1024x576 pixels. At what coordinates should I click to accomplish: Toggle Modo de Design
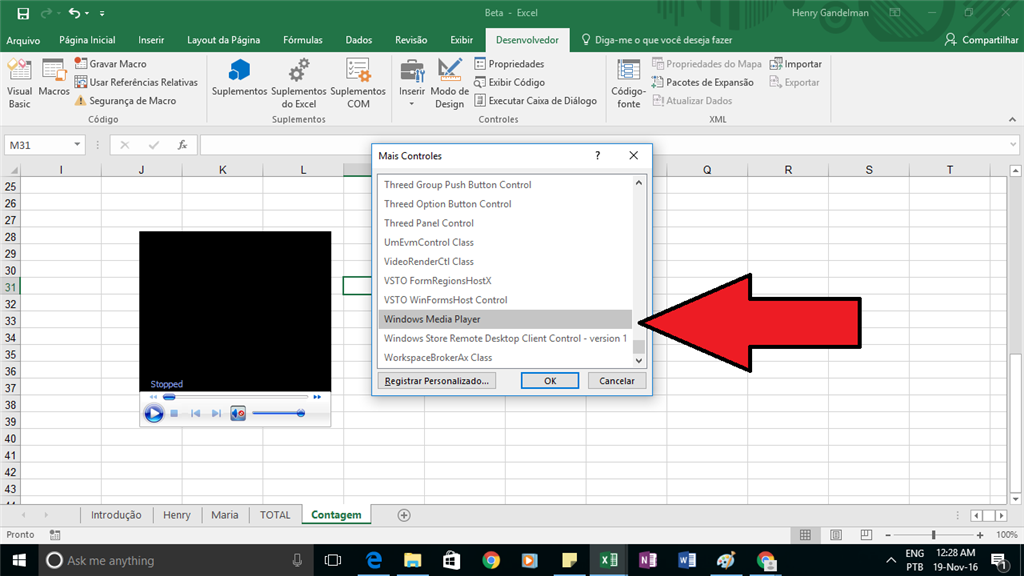pos(449,83)
